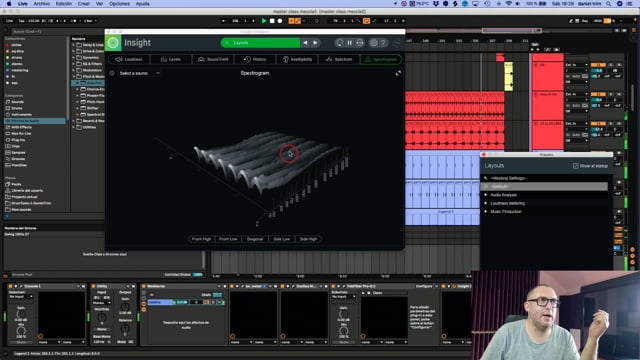The width and height of the screenshot is (640, 360).
Task: Toggle the Ableton arrangement record button
Action: [280, 21]
